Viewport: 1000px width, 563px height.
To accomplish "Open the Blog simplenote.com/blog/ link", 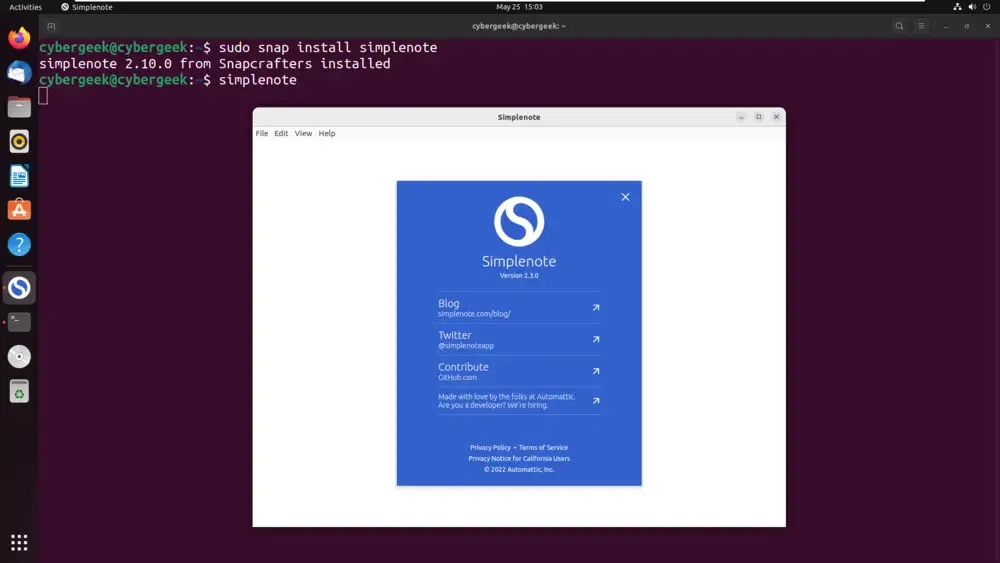I will pyautogui.click(x=518, y=307).
